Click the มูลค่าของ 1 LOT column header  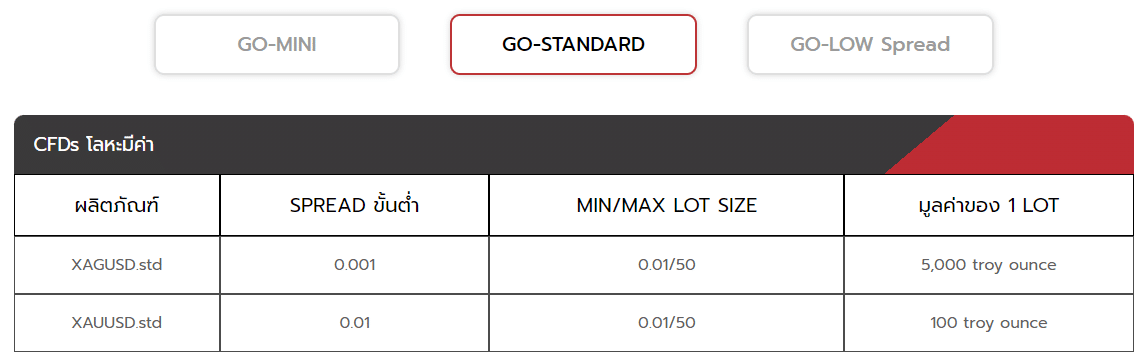click(x=988, y=205)
